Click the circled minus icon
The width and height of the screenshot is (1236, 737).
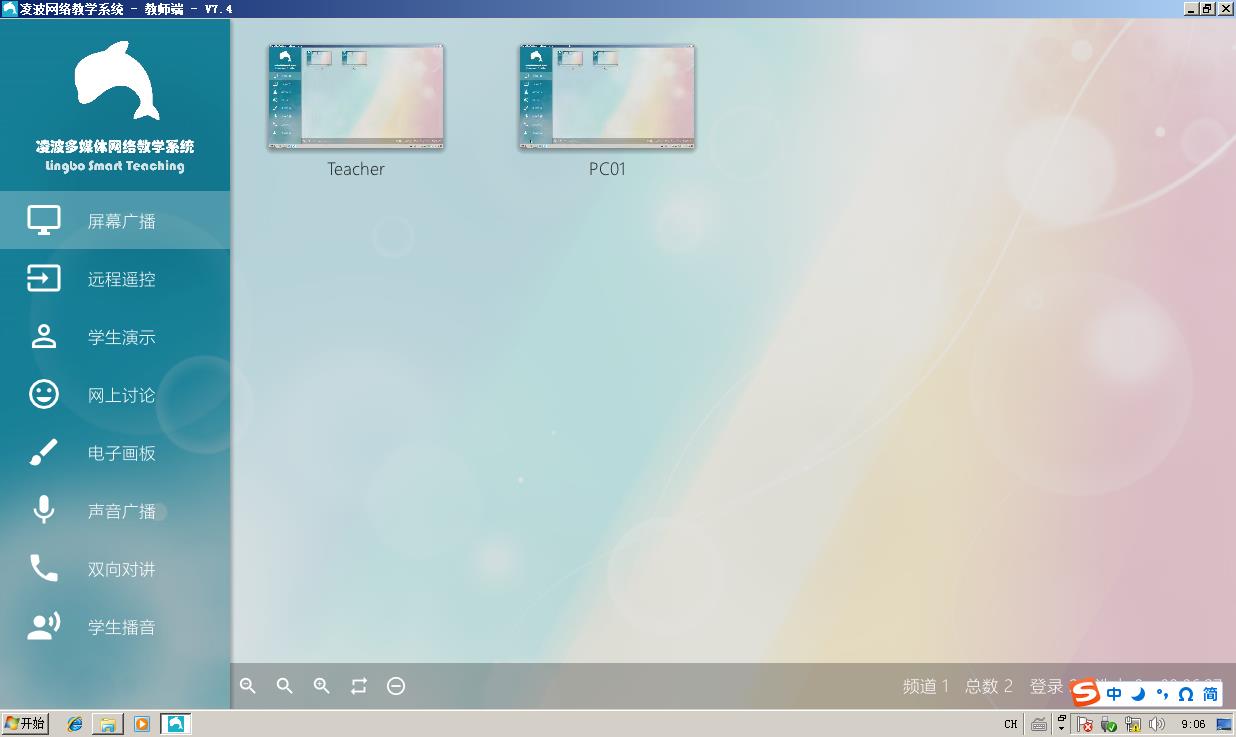tap(396, 686)
